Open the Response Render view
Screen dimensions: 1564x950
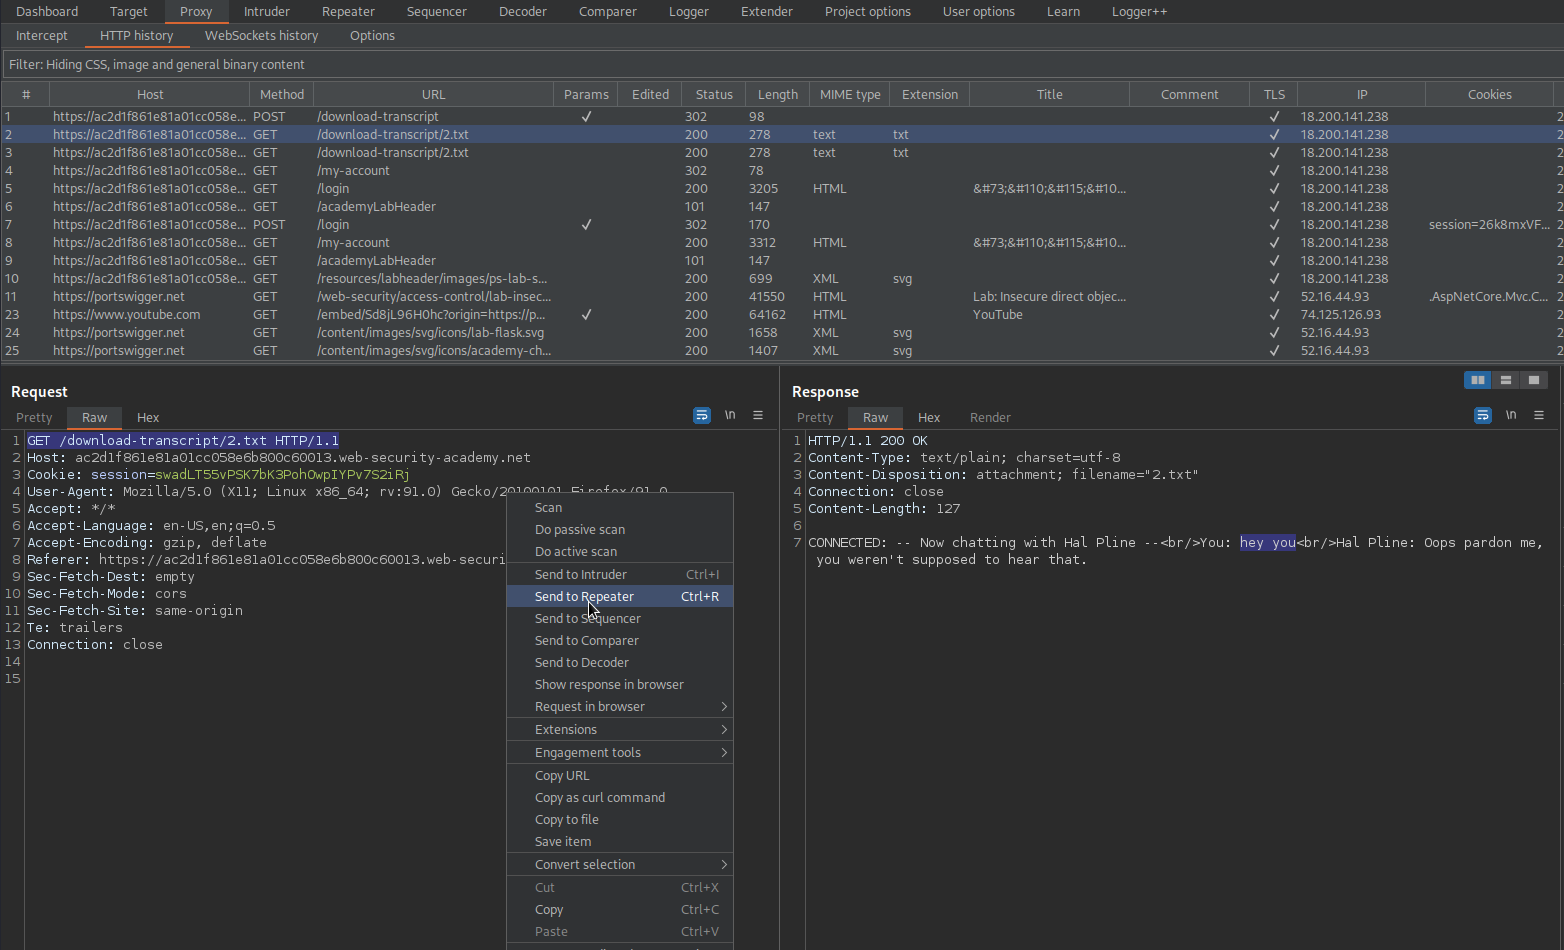point(990,418)
